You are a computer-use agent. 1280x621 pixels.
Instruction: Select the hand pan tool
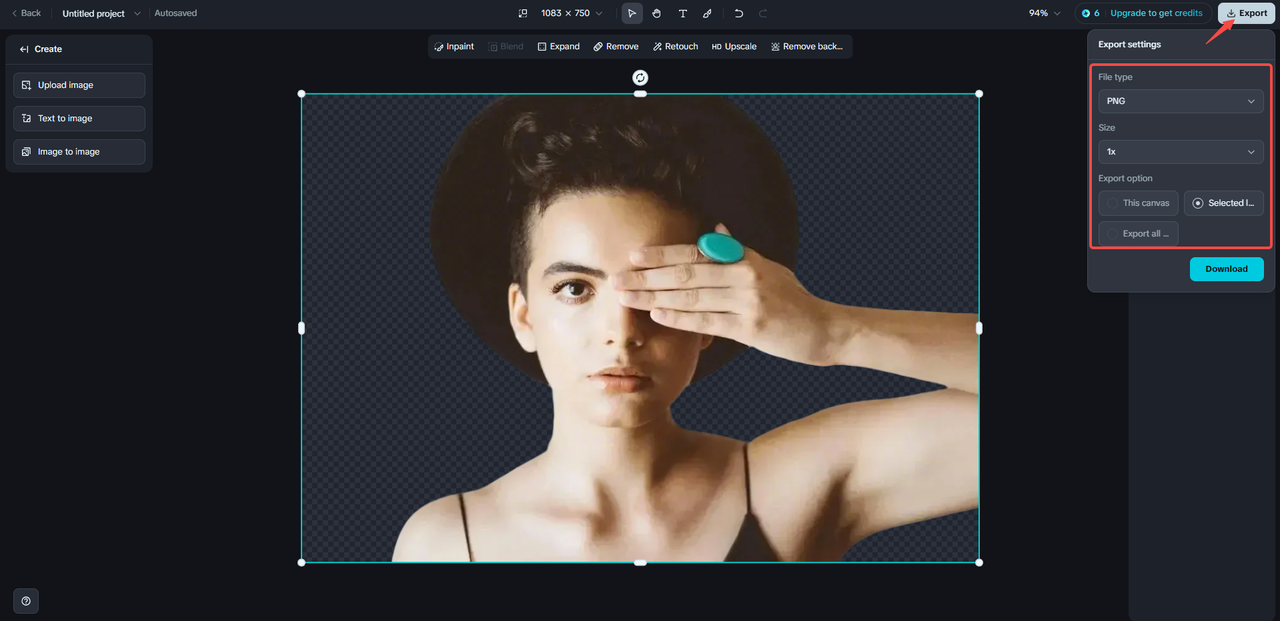click(657, 13)
